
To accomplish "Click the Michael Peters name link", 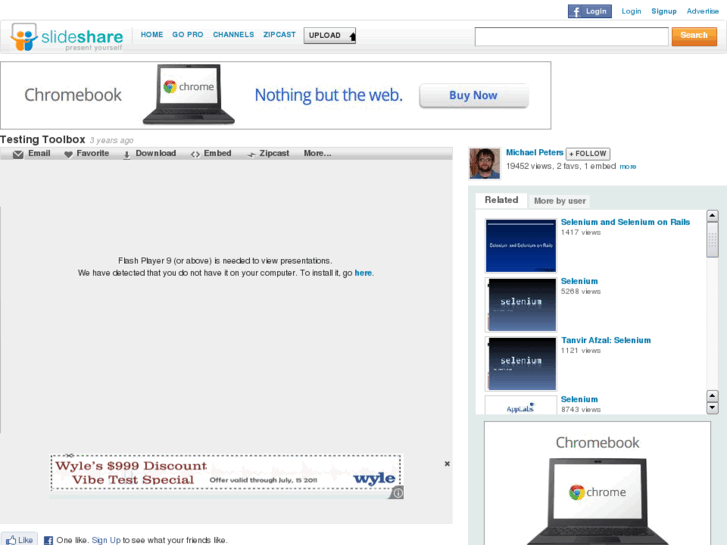I will coord(535,153).
